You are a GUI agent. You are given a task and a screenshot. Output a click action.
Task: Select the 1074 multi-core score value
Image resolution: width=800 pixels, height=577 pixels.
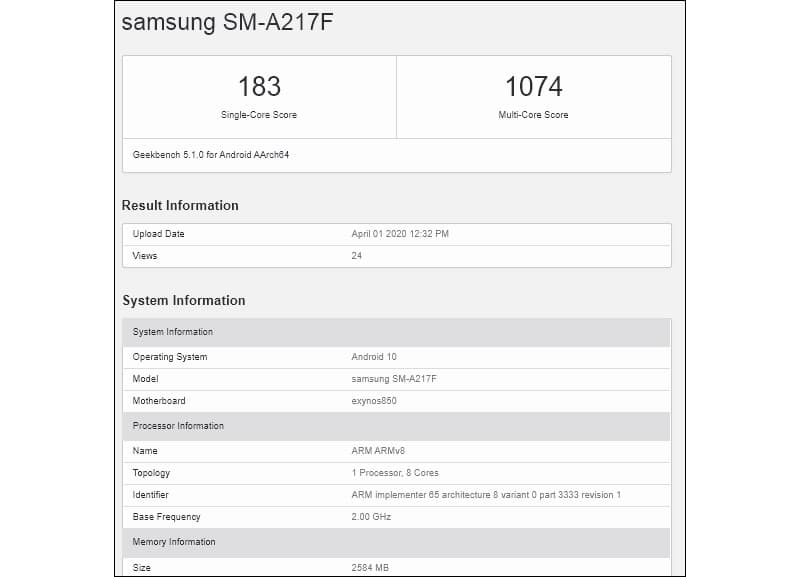[534, 86]
